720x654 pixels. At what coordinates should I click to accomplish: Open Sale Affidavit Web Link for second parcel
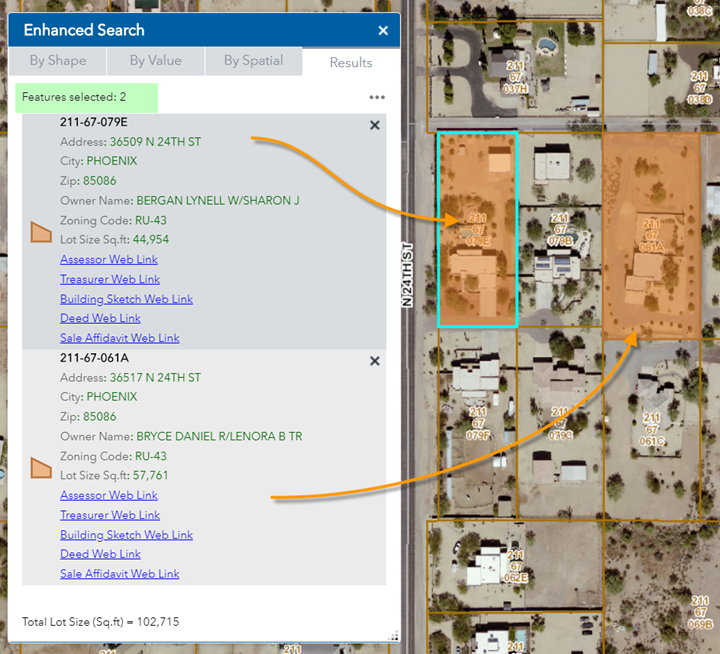click(x=120, y=574)
